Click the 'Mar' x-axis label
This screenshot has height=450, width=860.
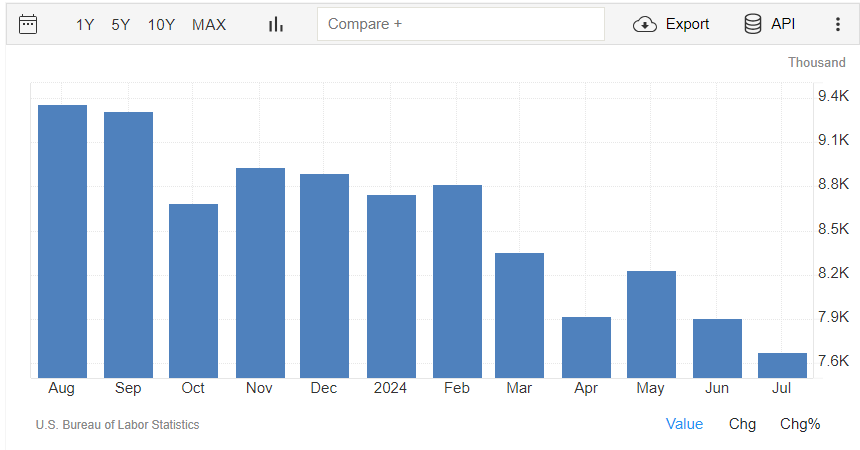[x=519, y=388]
